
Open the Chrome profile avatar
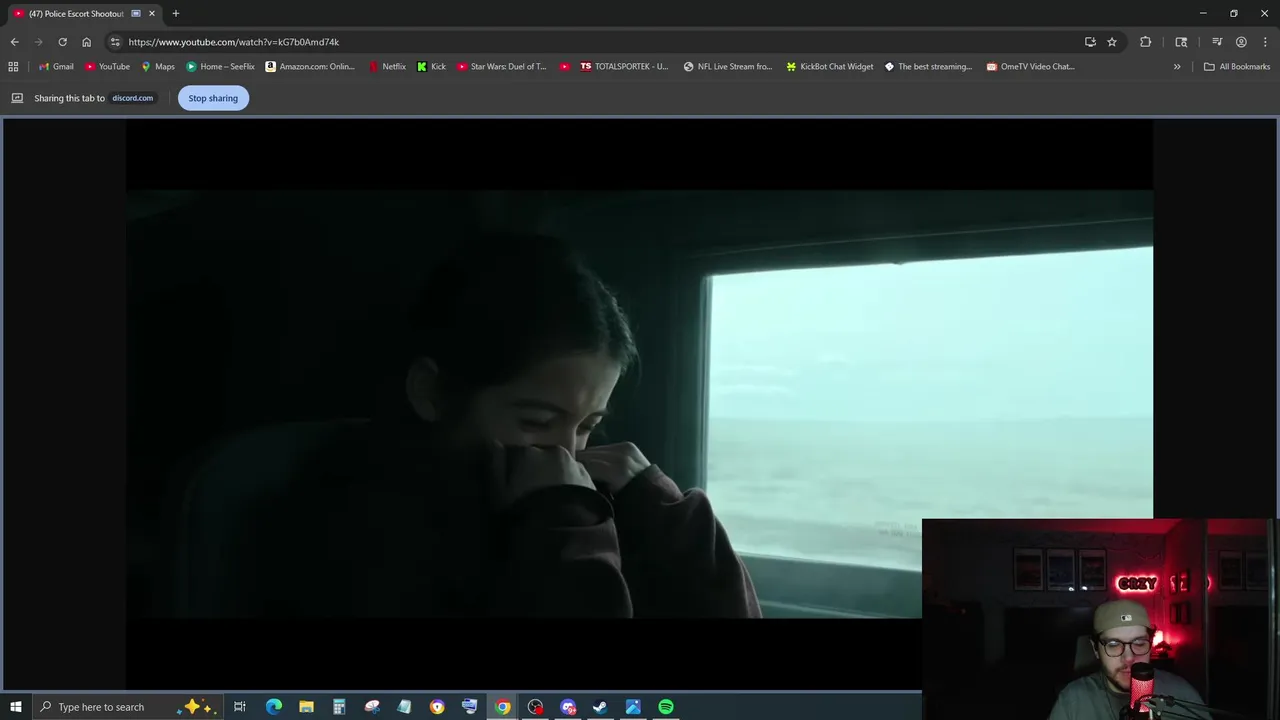[1241, 42]
